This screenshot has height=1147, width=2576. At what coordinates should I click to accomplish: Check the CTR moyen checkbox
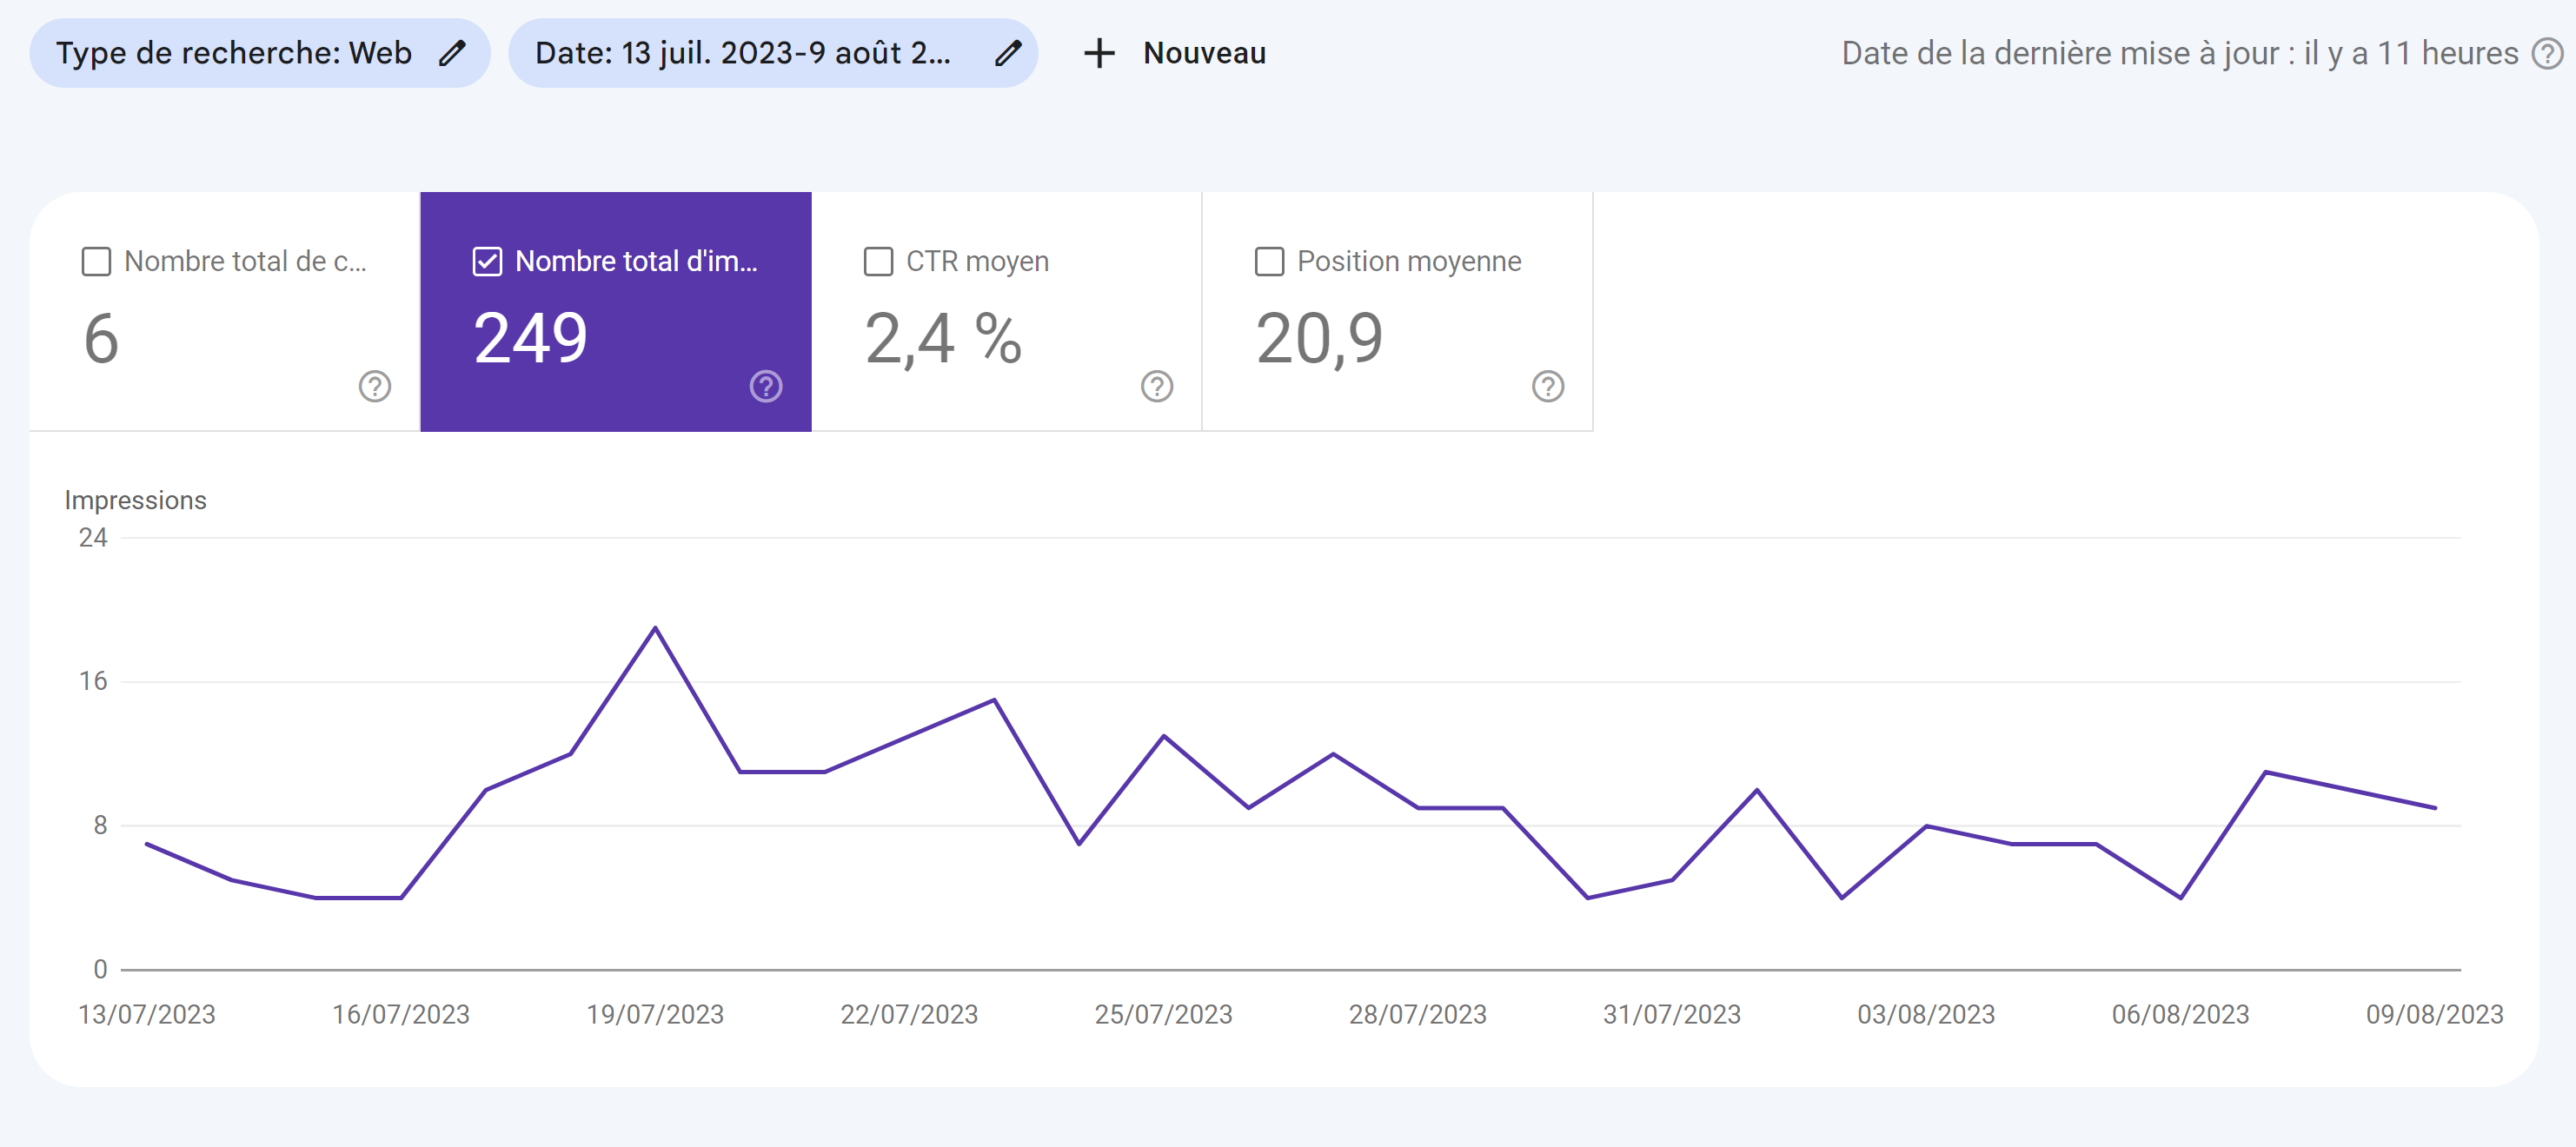[878, 261]
